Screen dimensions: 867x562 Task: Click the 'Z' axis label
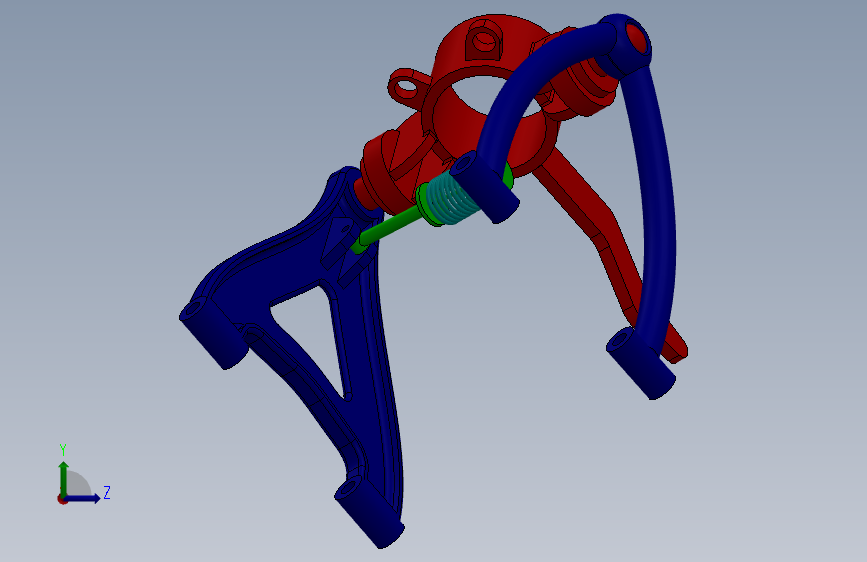[x=107, y=492]
